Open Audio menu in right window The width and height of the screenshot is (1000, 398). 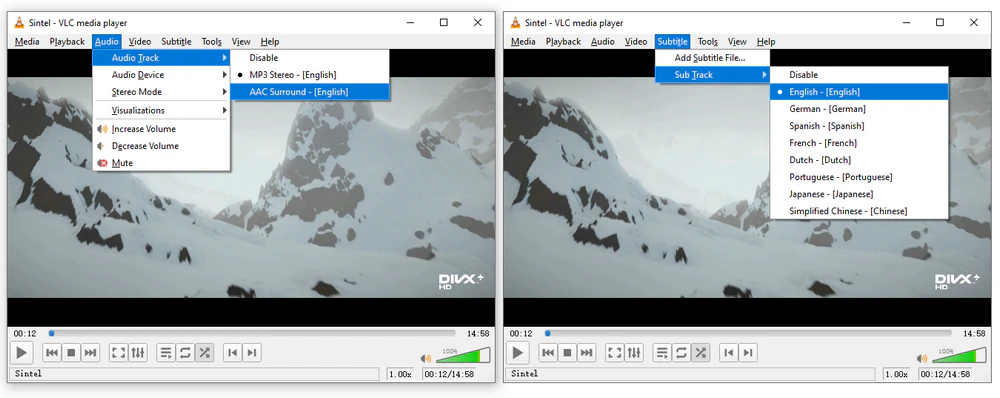[x=602, y=41]
